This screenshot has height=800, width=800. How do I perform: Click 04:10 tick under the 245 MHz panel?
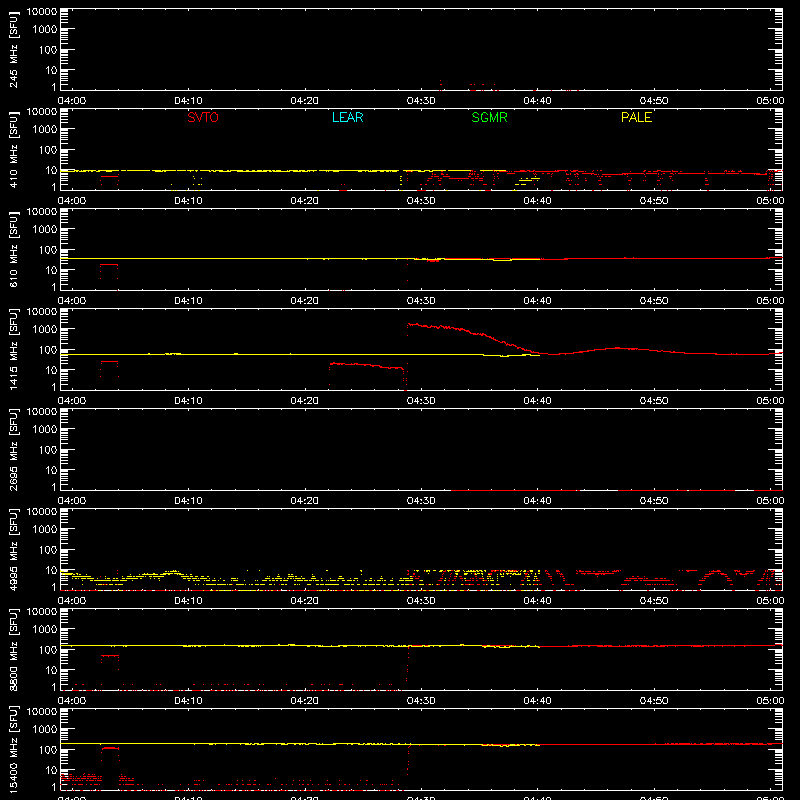(188, 101)
